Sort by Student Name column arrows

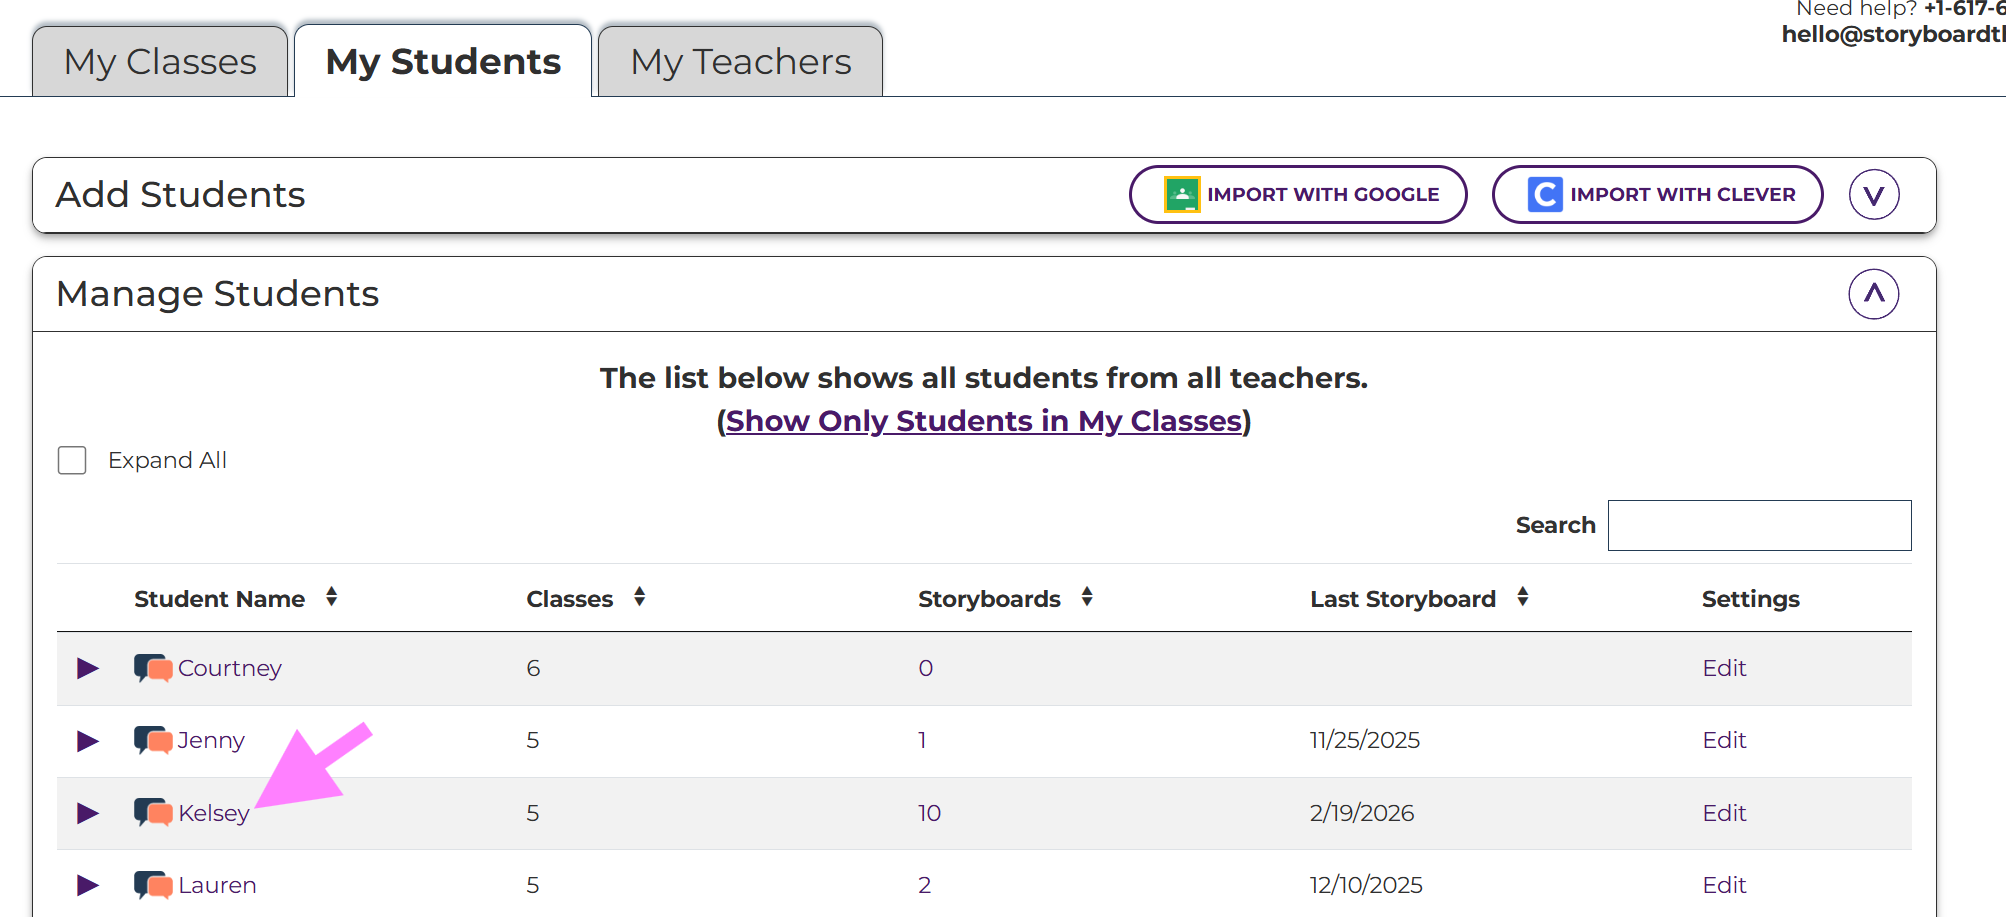click(331, 598)
